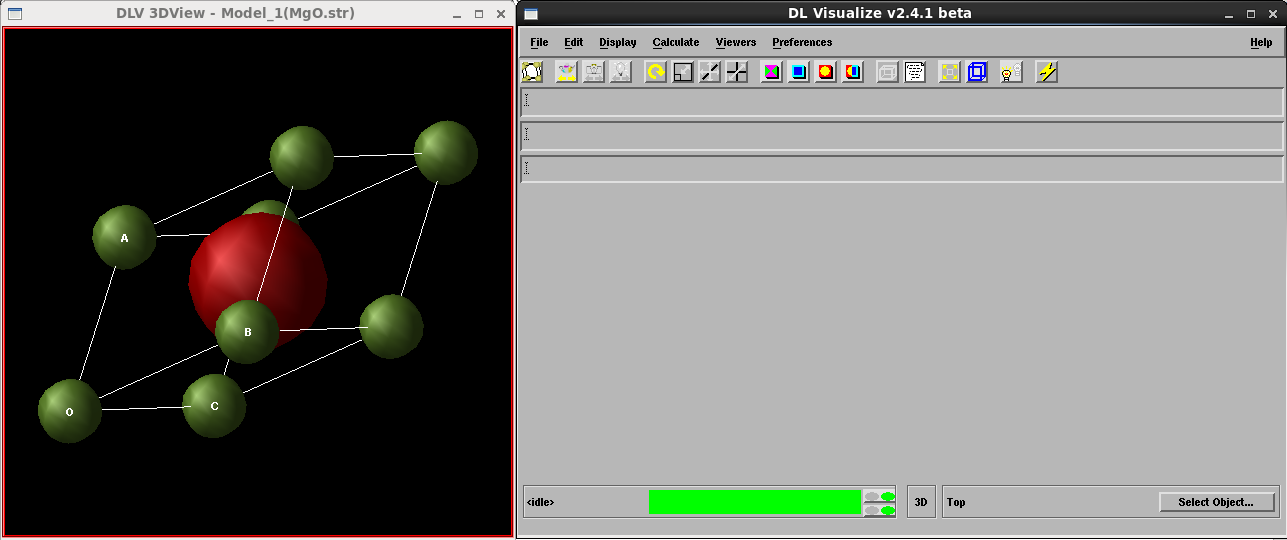Toggle the 3D view mode button
The width and height of the screenshot is (1287, 540).
click(x=921, y=502)
